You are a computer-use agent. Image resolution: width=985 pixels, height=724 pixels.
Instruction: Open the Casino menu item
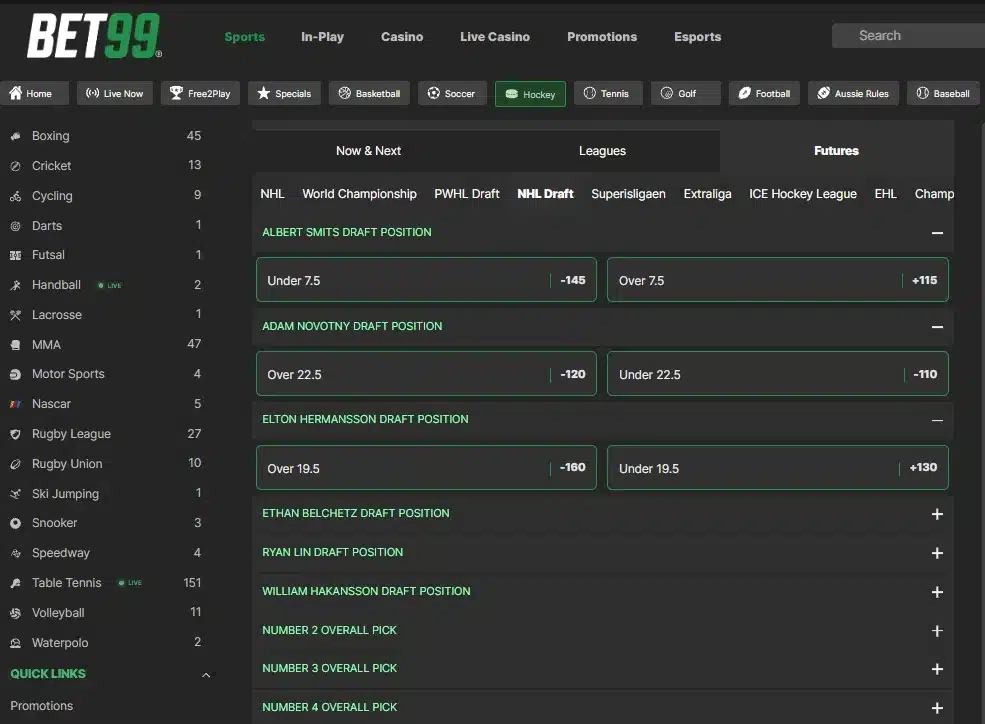click(402, 36)
